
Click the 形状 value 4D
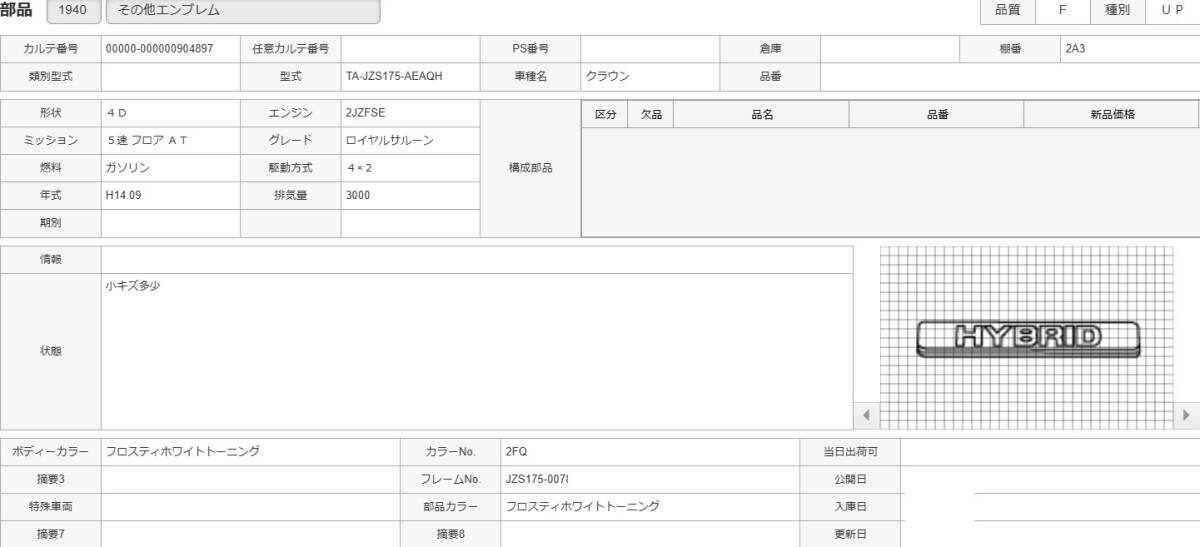(116, 113)
